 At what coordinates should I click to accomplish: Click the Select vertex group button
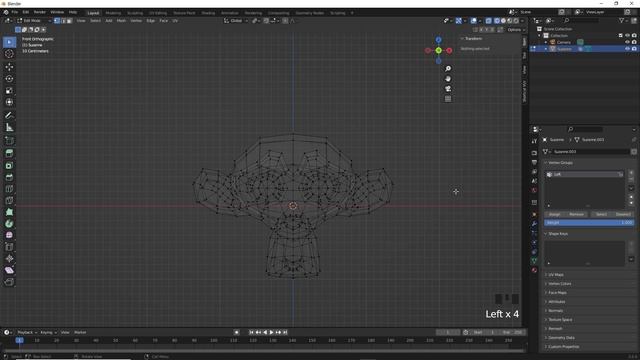click(x=601, y=214)
